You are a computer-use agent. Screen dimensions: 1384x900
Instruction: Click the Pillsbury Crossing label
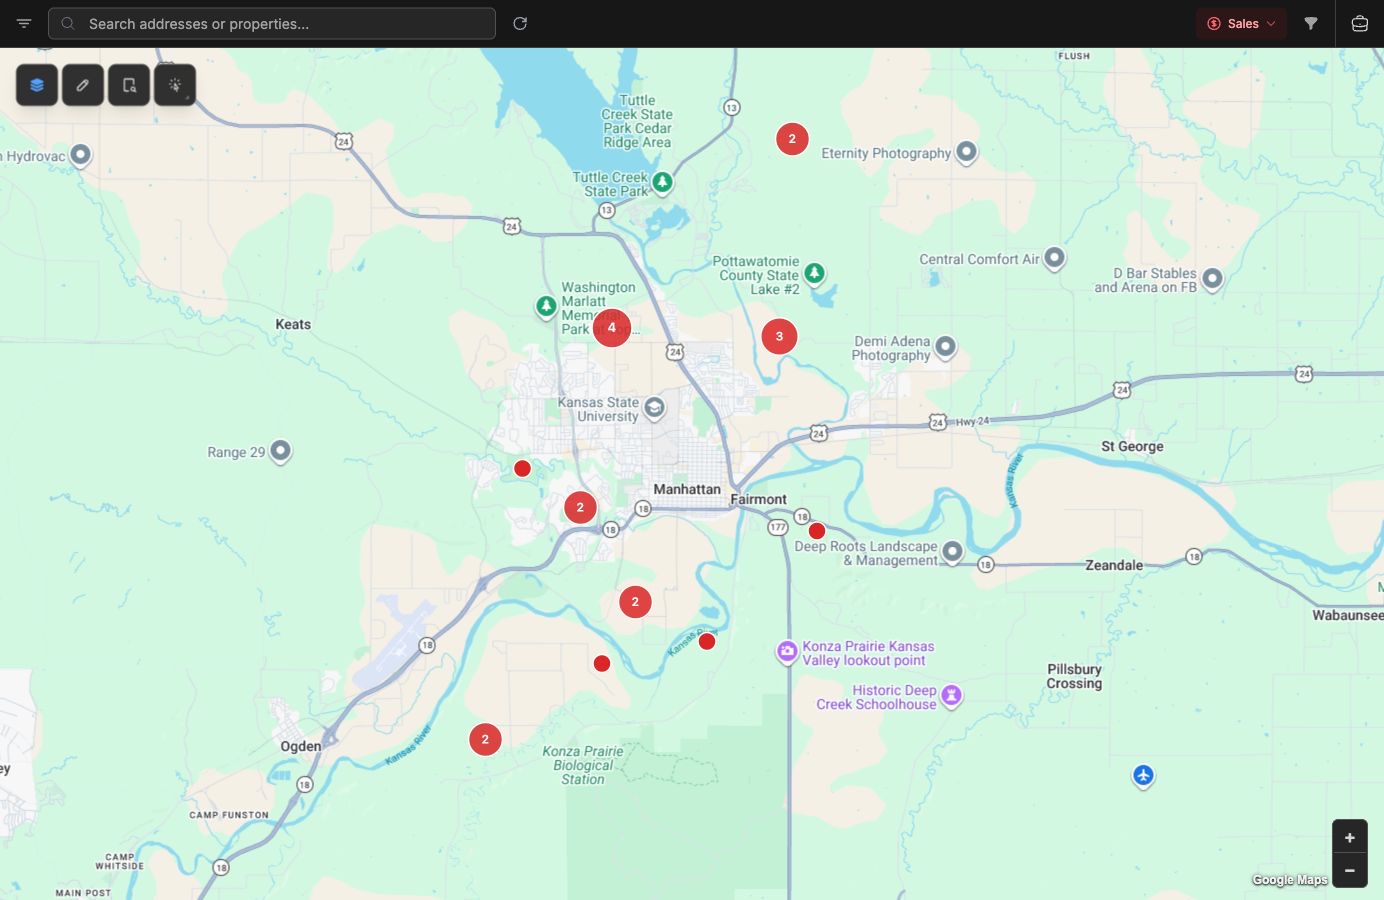point(1074,677)
